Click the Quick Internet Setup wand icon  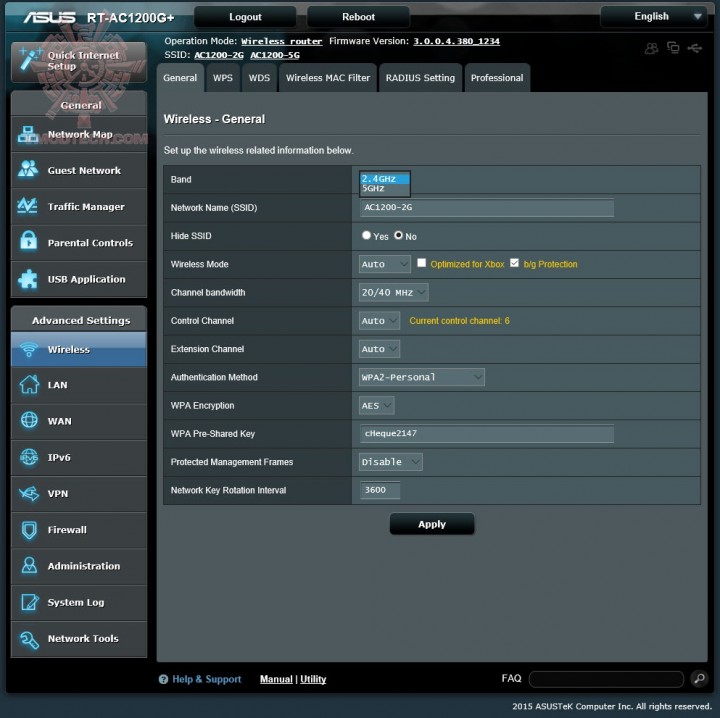29,59
